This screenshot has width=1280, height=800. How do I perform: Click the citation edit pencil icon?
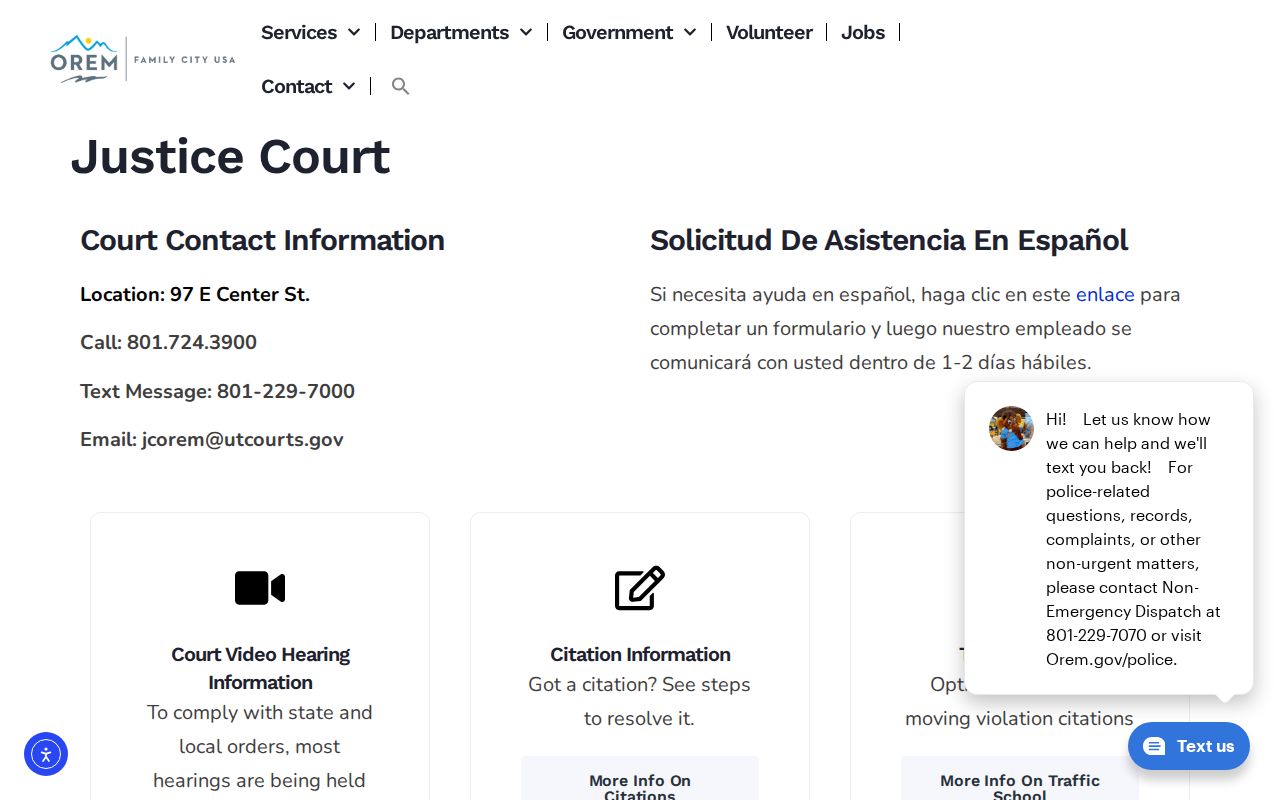(640, 588)
